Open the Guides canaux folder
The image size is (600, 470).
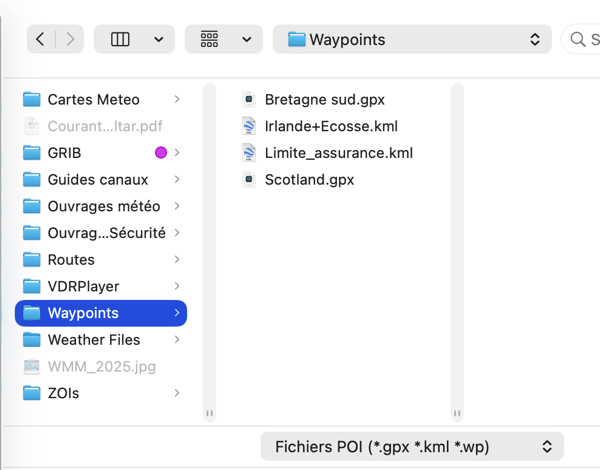point(97,180)
